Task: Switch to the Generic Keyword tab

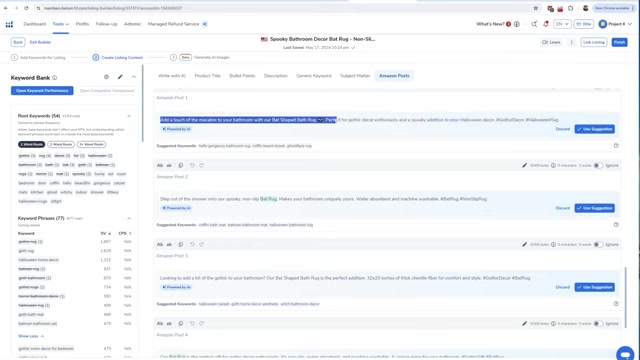Action: tap(313, 76)
